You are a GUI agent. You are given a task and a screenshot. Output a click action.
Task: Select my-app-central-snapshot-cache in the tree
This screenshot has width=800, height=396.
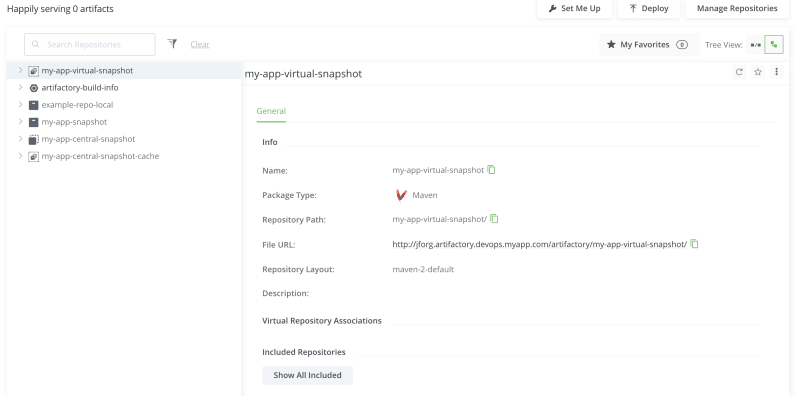tap(100, 156)
